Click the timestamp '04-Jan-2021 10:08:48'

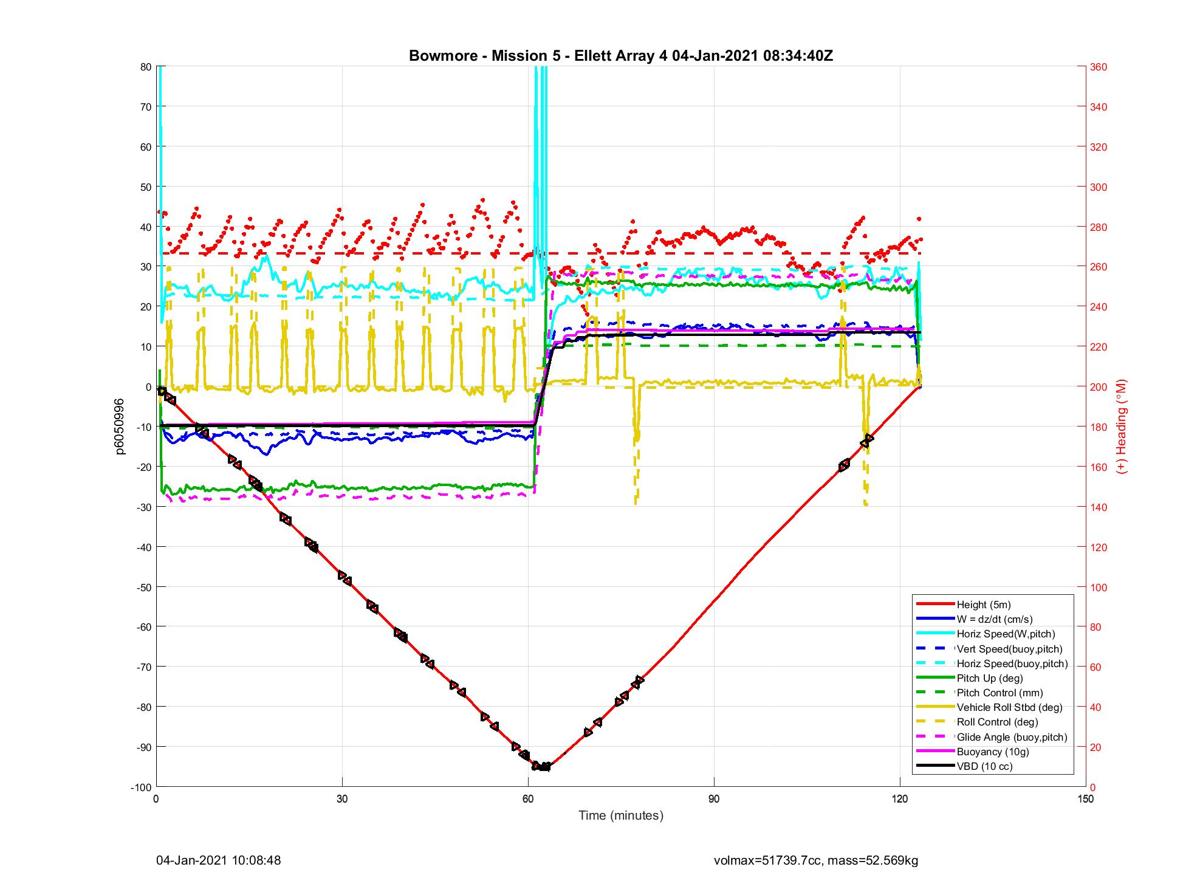coord(218,860)
